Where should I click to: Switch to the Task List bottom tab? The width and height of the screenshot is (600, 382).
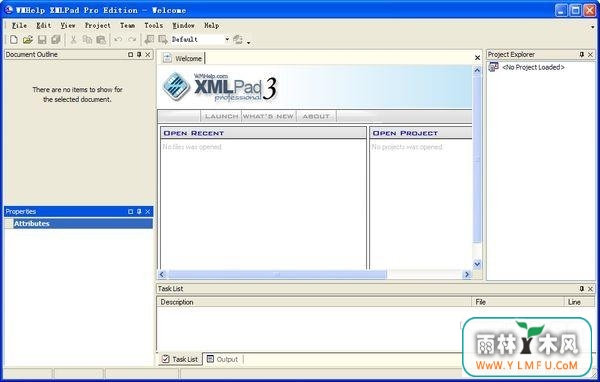[180, 359]
